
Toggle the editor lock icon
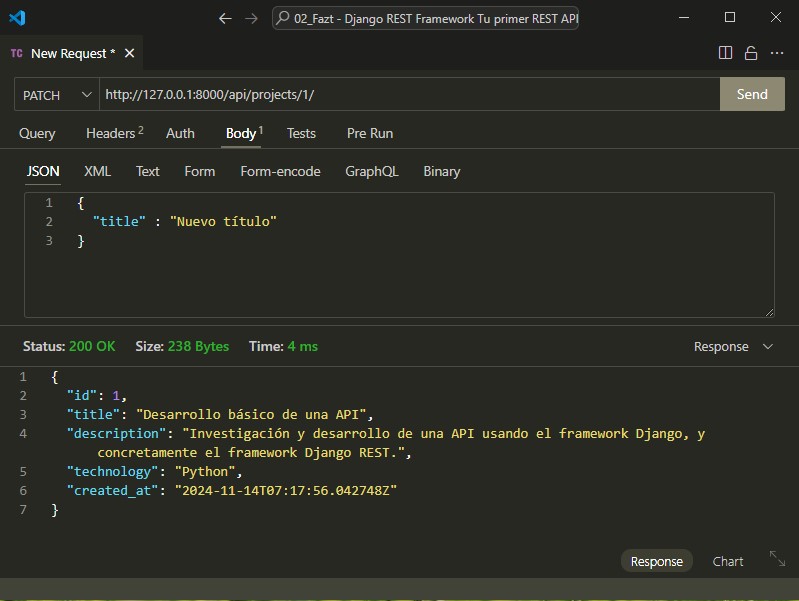(x=751, y=53)
